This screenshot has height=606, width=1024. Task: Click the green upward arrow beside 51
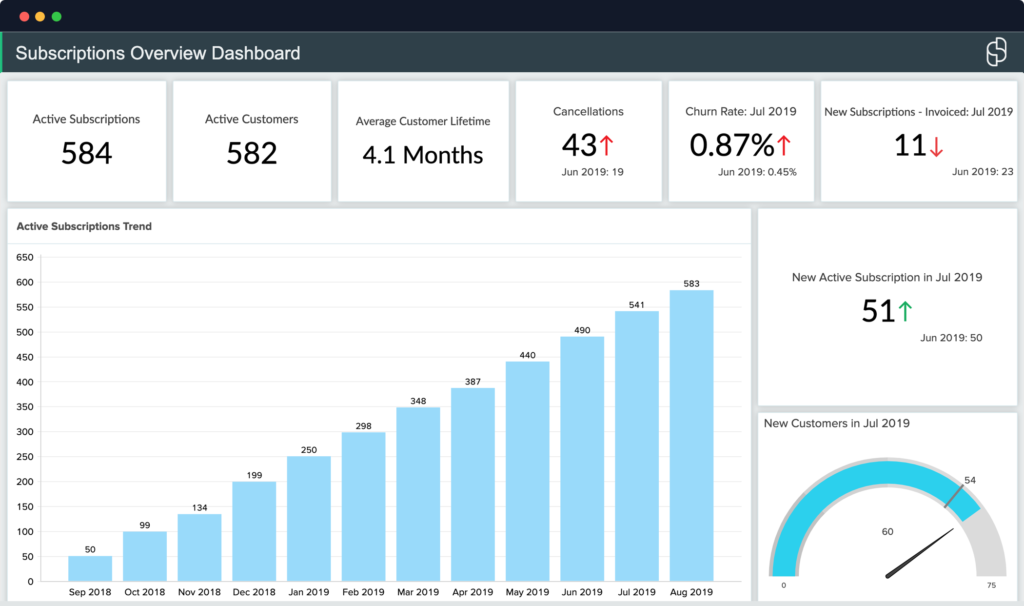click(x=904, y=311)
